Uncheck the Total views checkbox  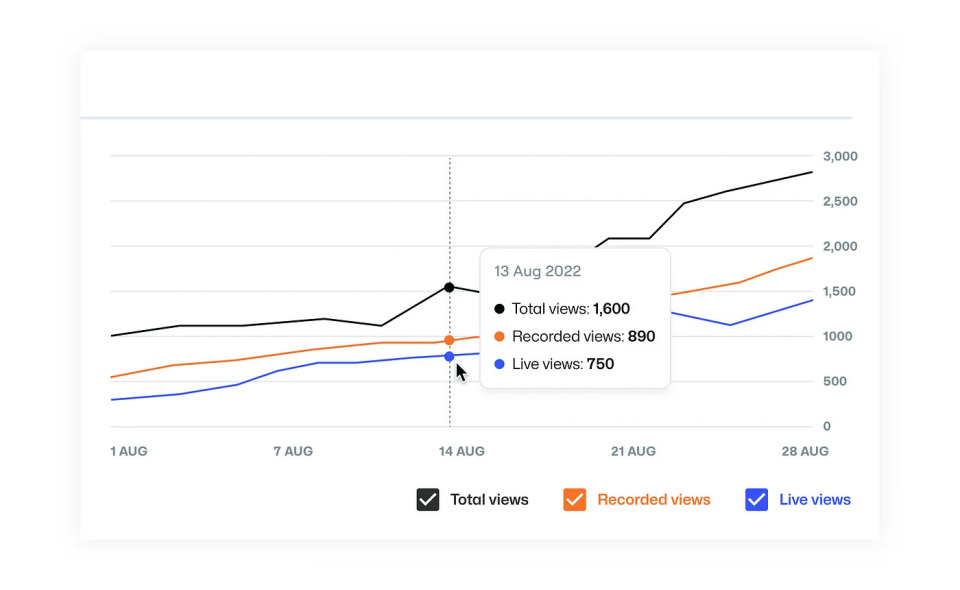428,500
